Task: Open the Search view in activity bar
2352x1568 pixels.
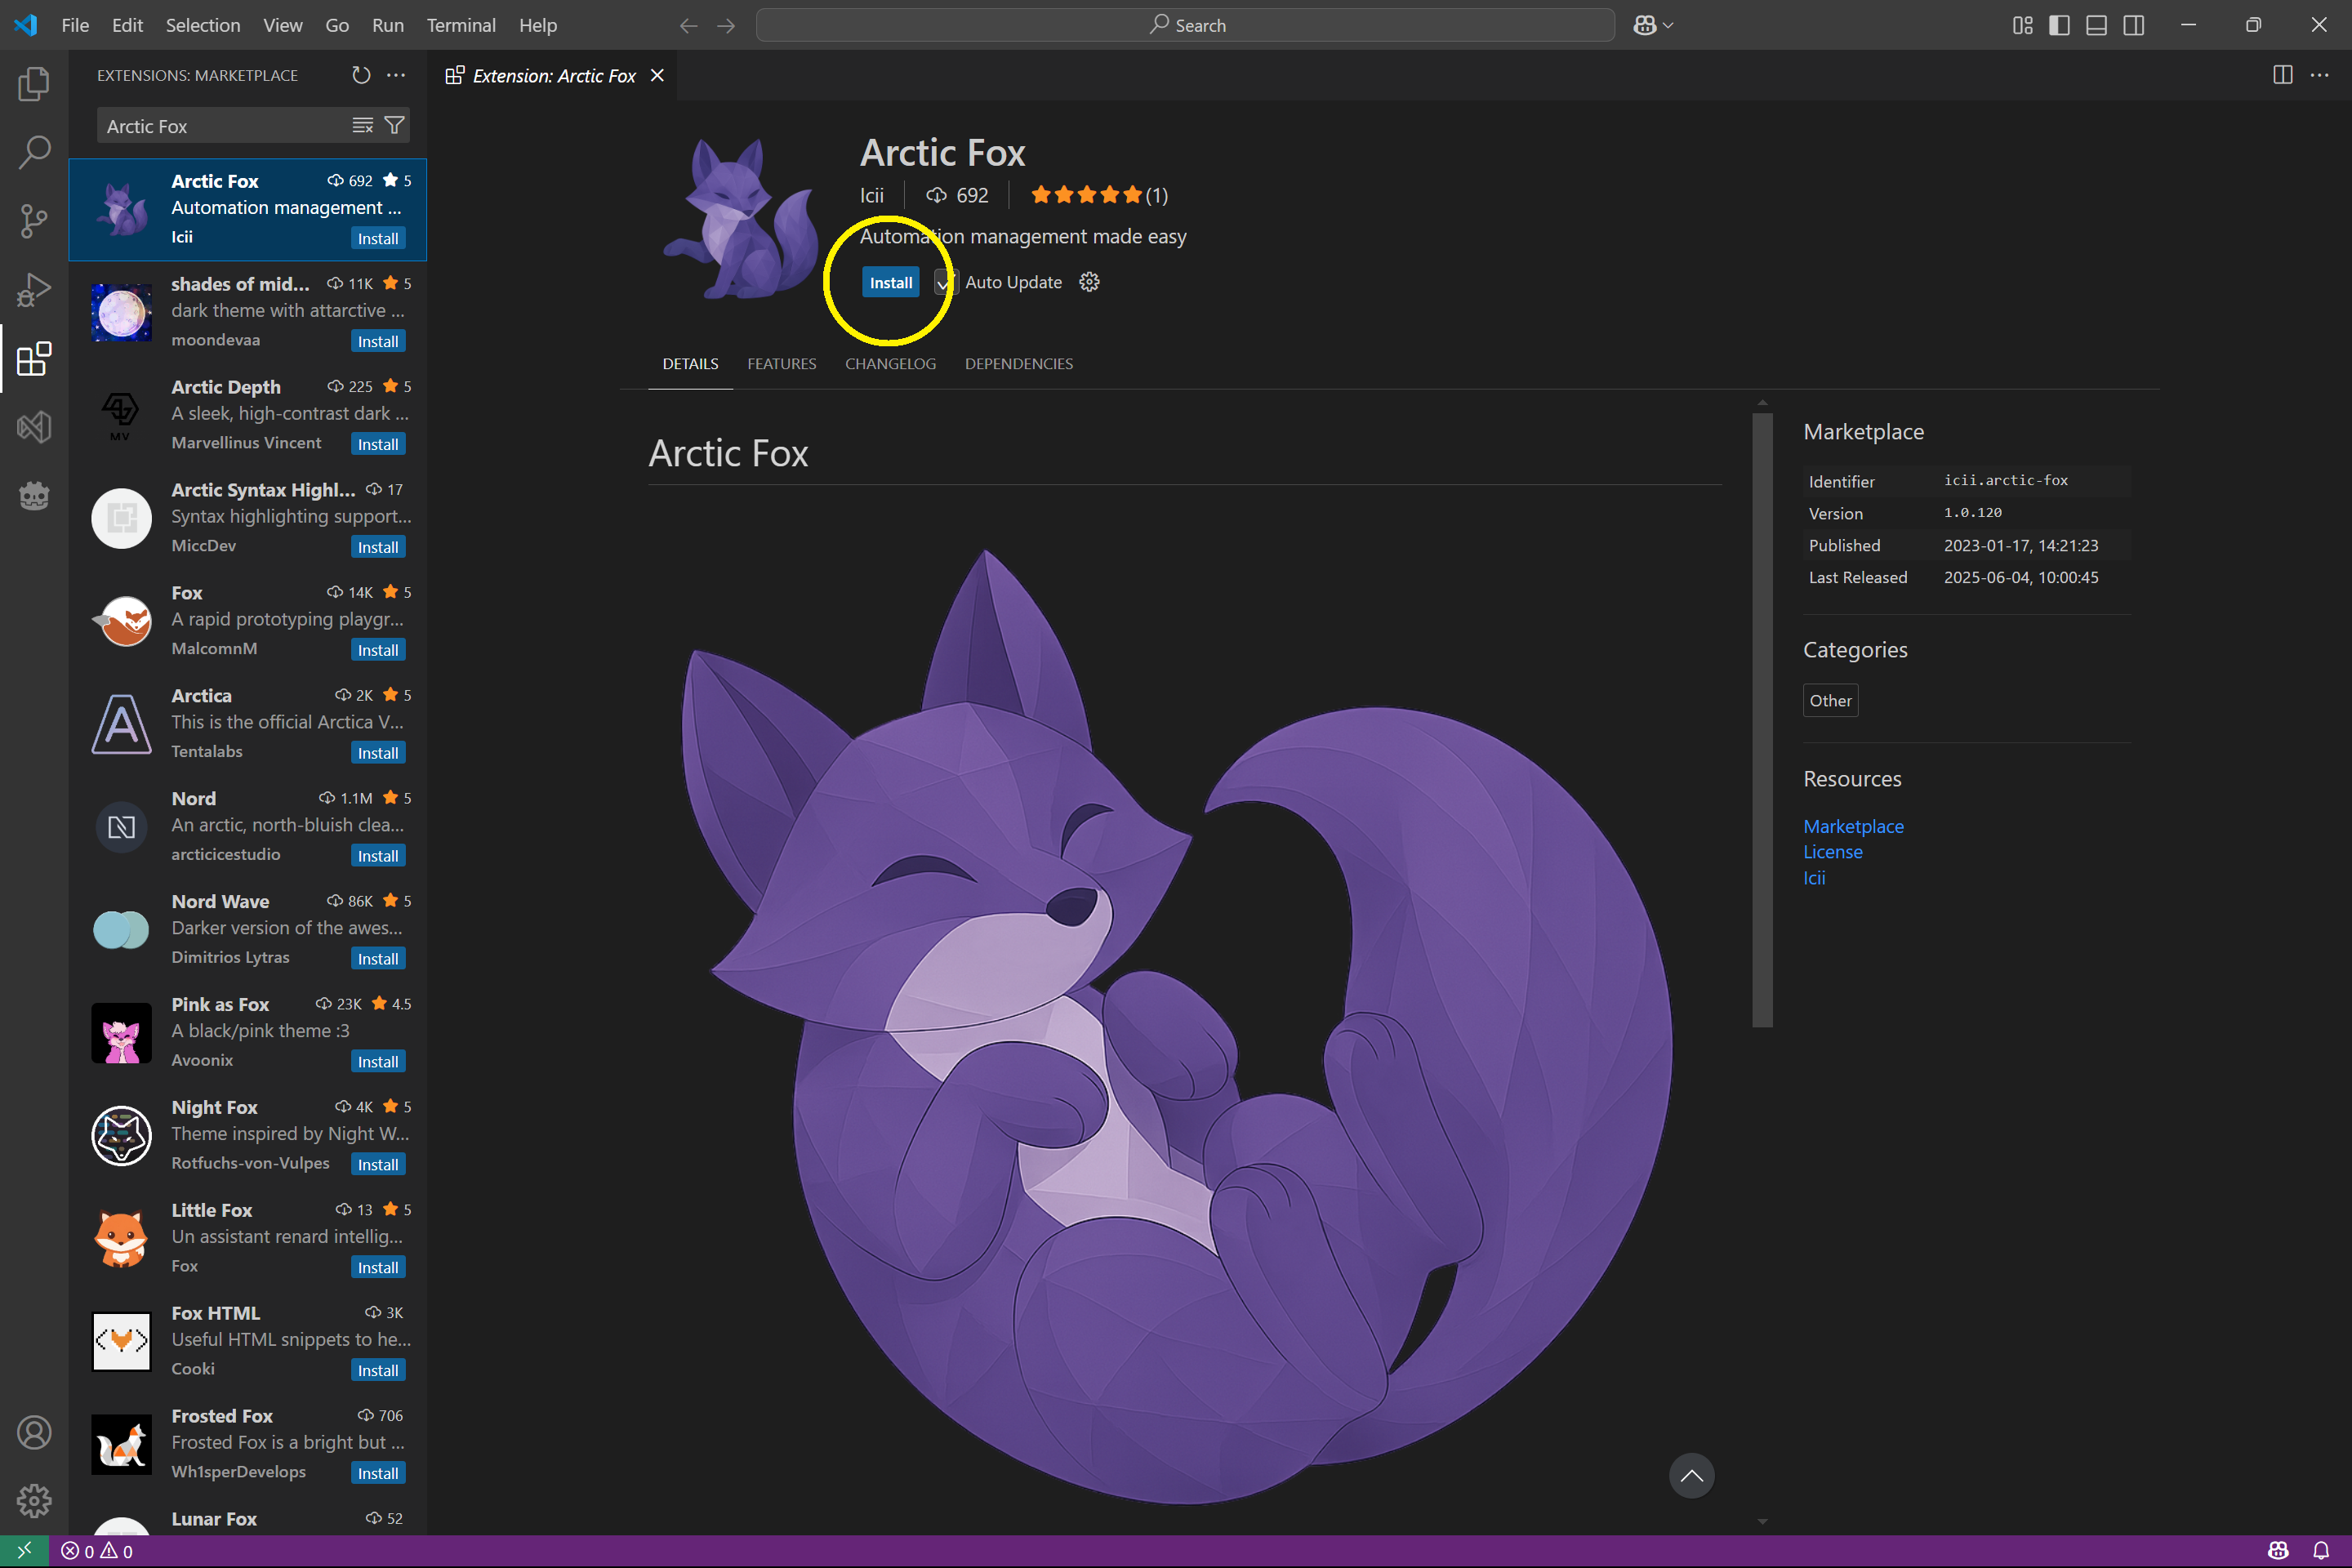Action: 34,152
